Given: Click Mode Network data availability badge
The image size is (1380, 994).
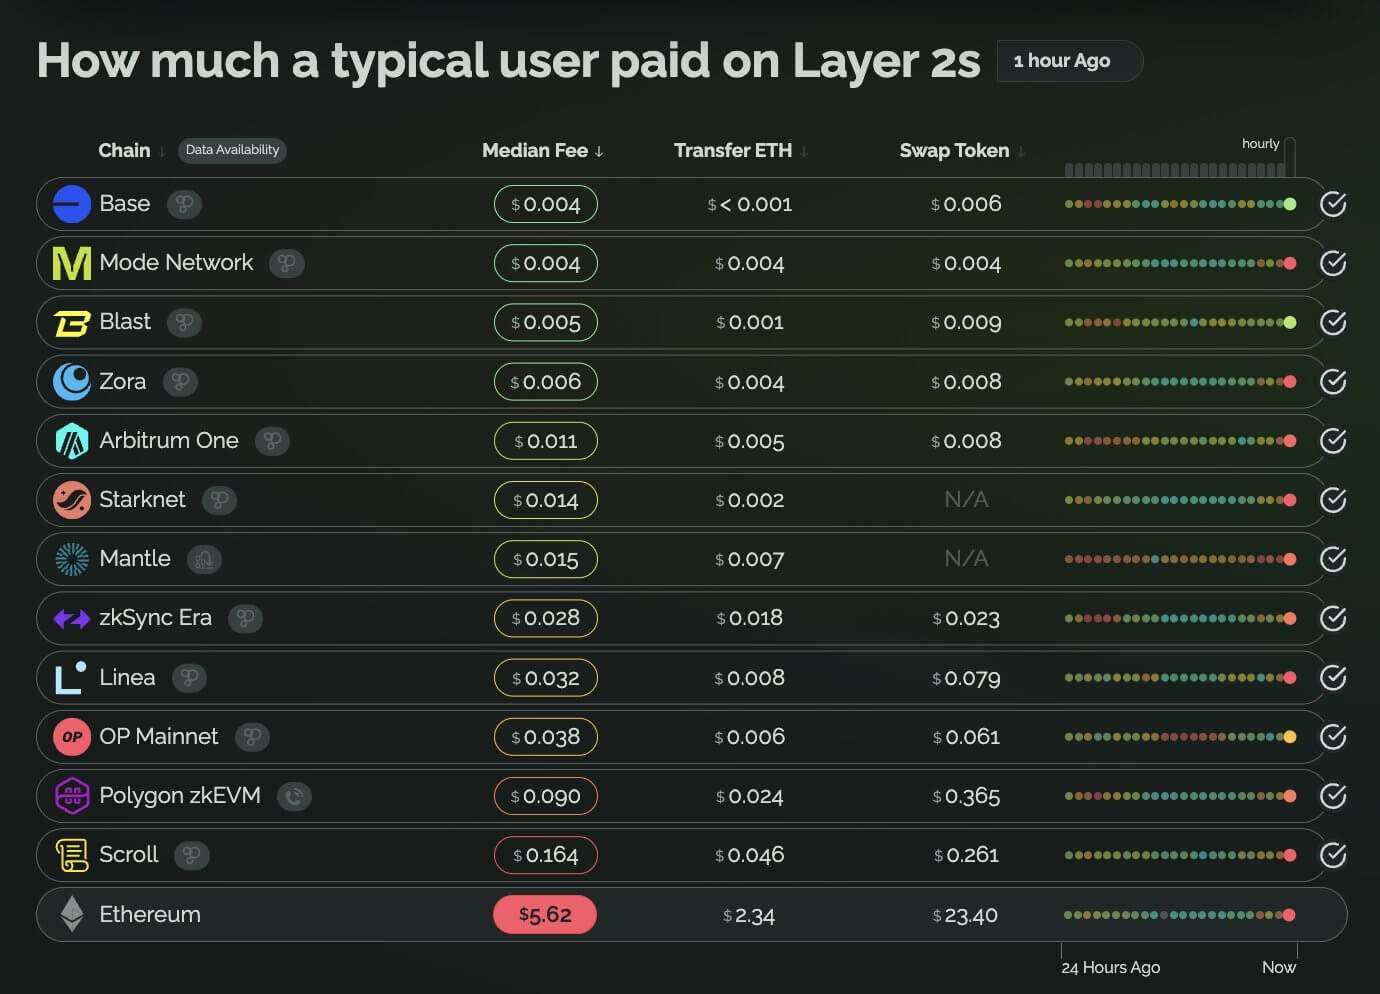Looking at the screenshot, I should click(x=287, y=264).
